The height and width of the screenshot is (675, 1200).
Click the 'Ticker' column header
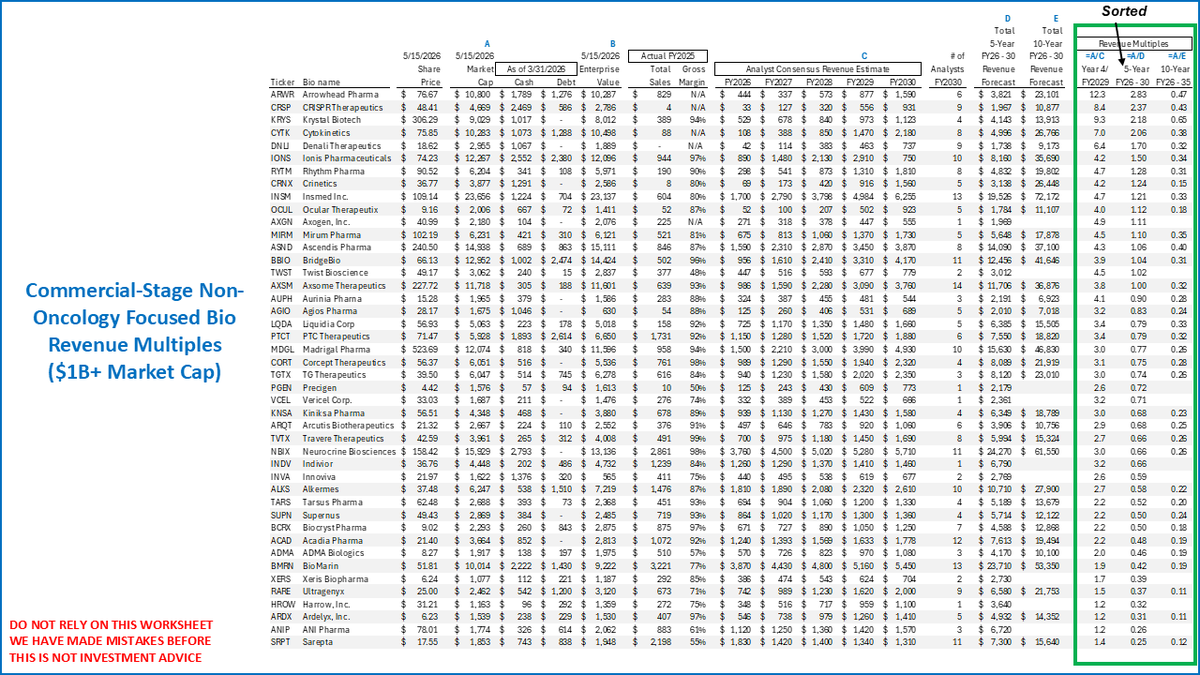tap(281, 81)
